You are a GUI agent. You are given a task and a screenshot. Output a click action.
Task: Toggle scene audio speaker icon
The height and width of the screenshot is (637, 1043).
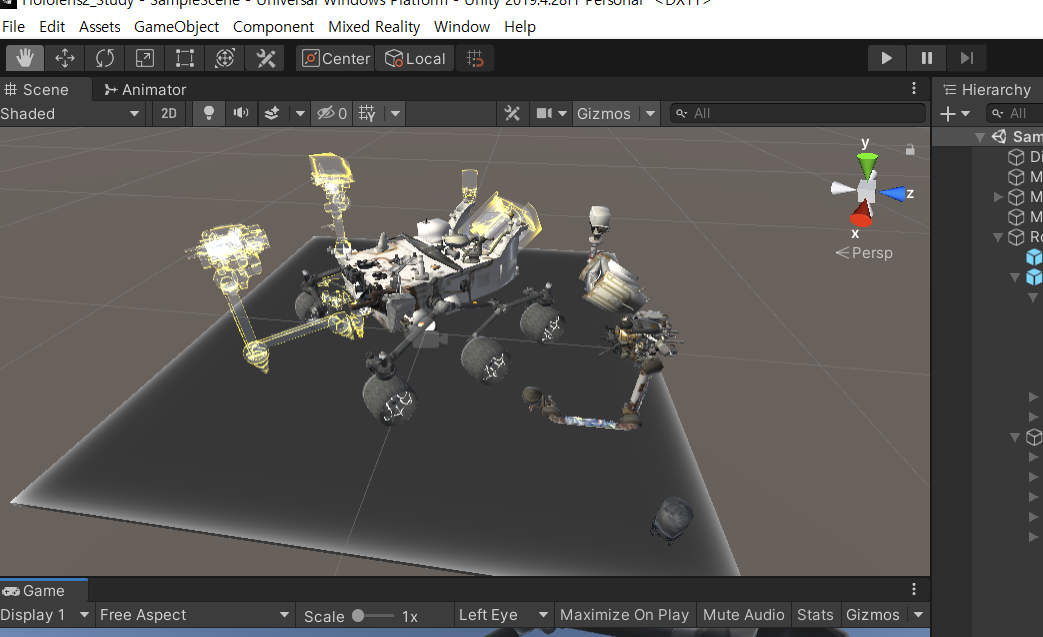(241, 114)
